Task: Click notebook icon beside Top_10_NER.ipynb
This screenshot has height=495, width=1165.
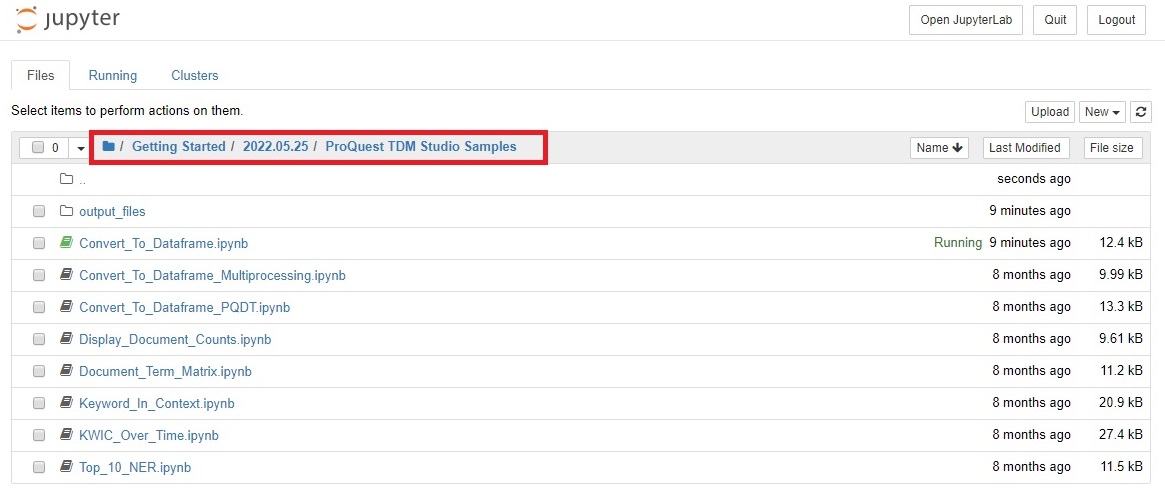Action: pyautogui.click(x=67, y=467)
